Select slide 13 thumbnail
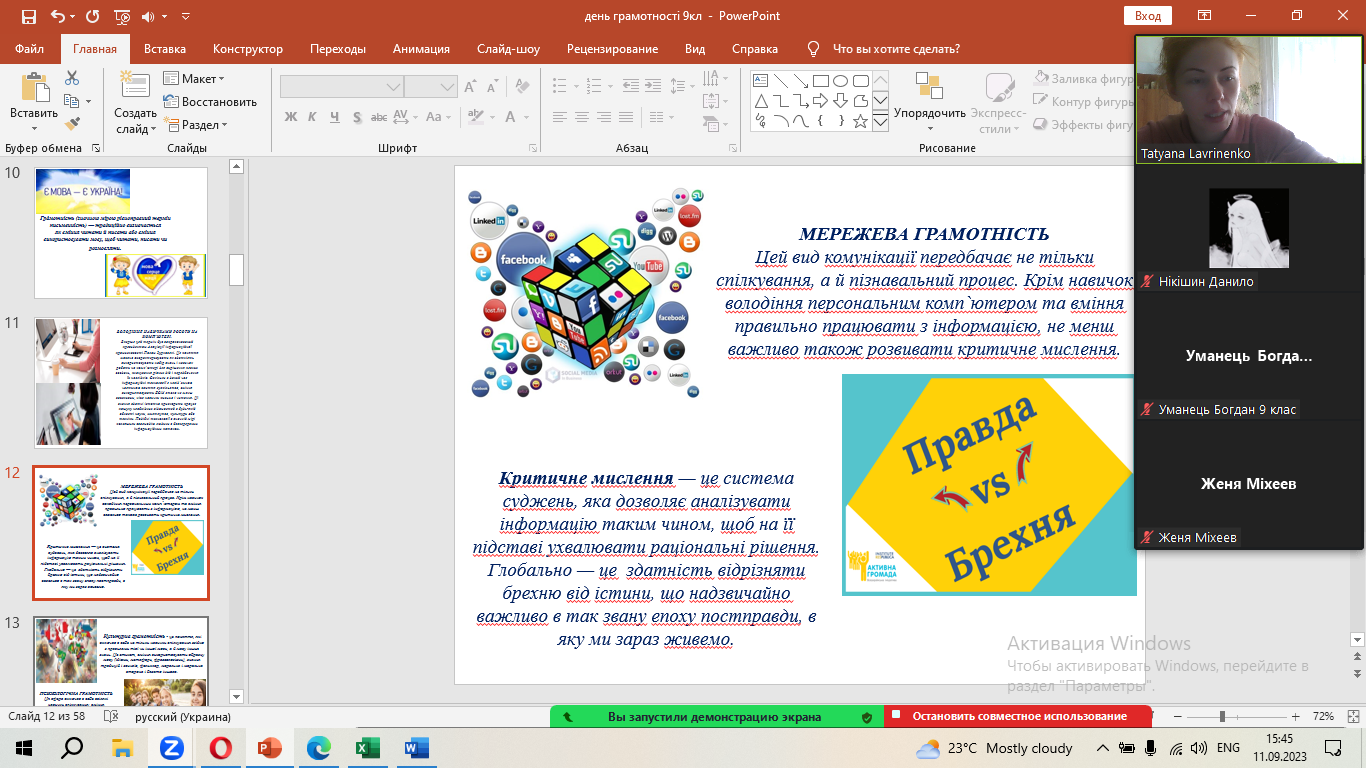 [x=121, y=663]
